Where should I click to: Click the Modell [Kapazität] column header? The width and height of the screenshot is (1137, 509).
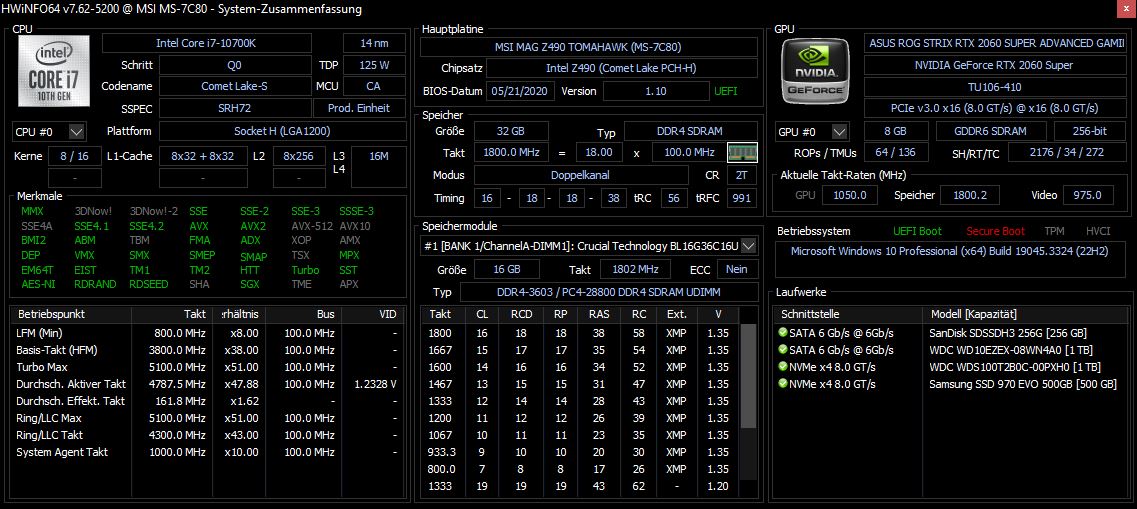(x=1024, y=315)
